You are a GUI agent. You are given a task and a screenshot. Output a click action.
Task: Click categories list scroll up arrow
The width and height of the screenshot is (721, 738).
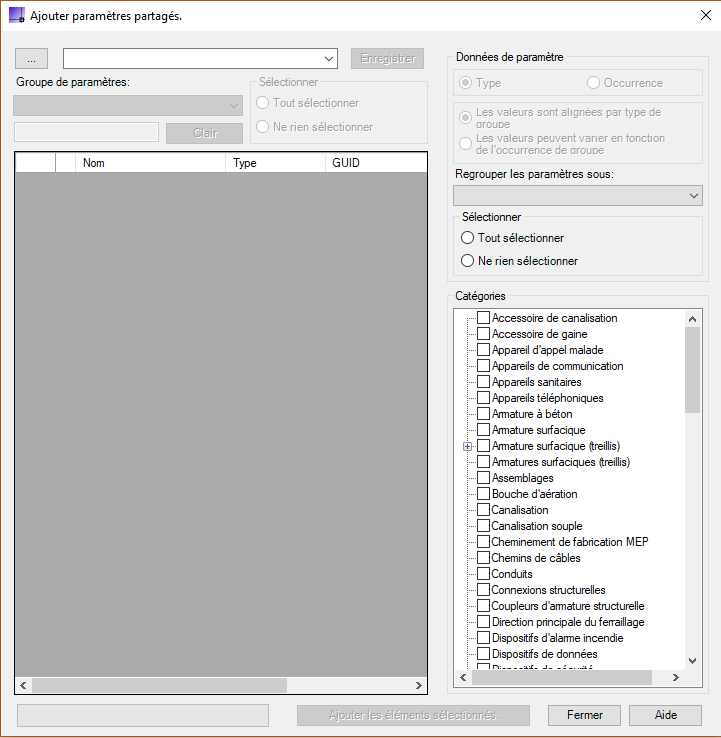click(692, 319)
